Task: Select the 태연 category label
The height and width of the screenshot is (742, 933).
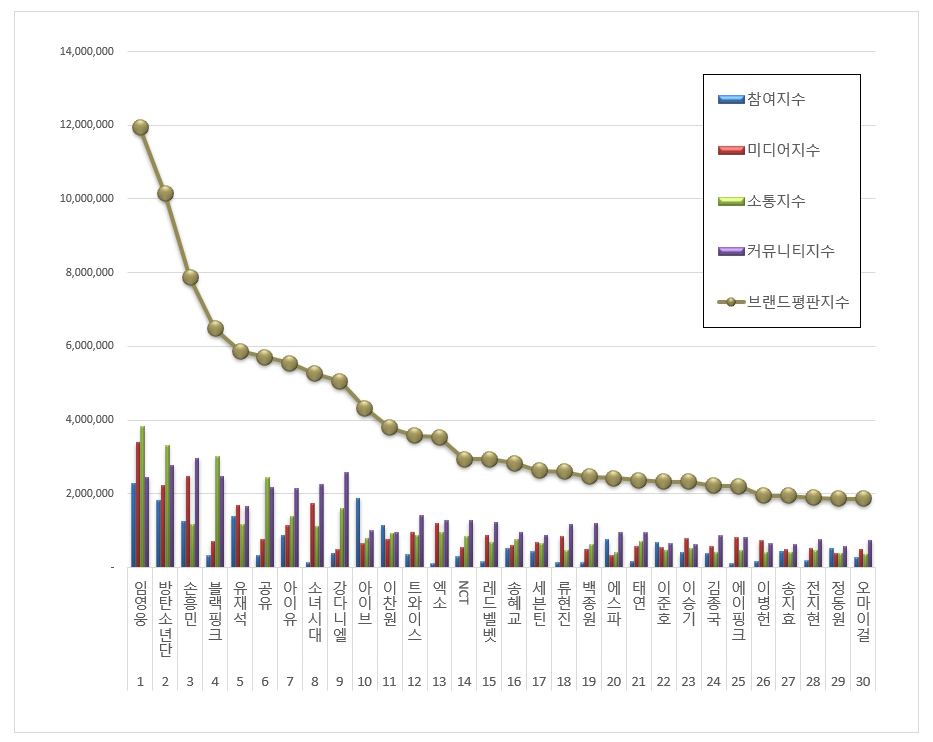Action: point(639,596)
